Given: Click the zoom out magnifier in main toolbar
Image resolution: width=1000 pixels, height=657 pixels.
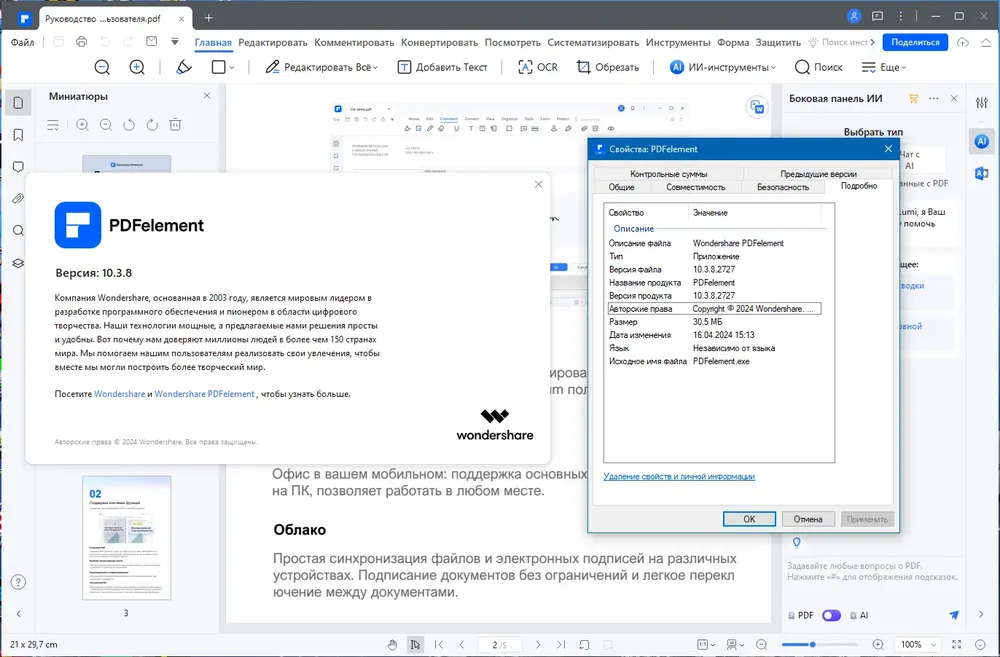Looking at the screenshot, I should pyautogui.click(x=101, y=67).
